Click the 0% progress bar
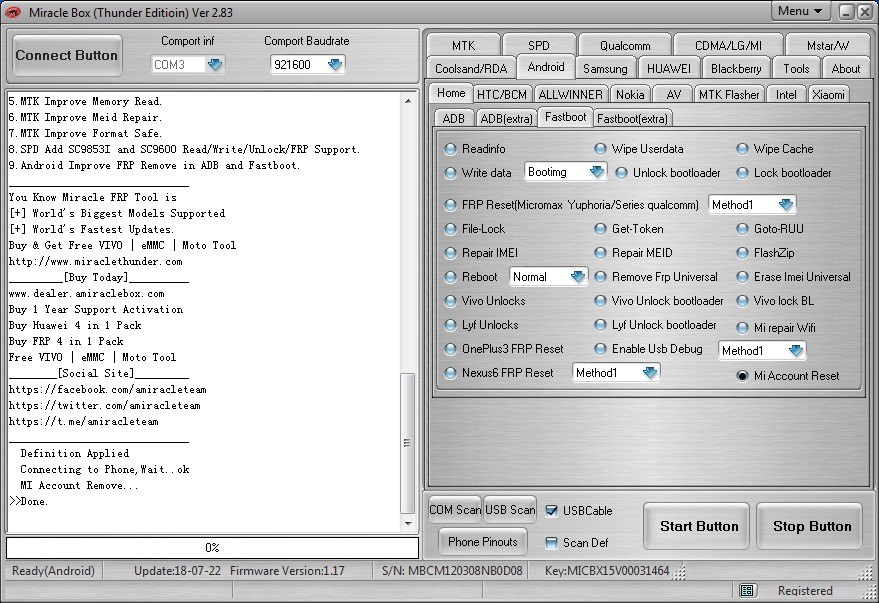The image size is (879, 603). pos(212,548)
